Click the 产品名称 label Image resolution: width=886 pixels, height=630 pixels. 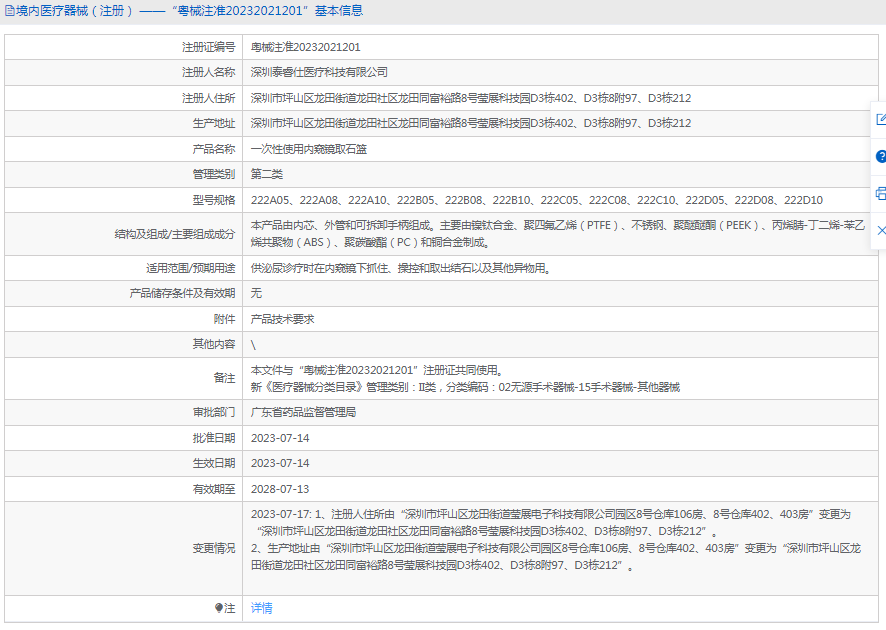(214, 149)
